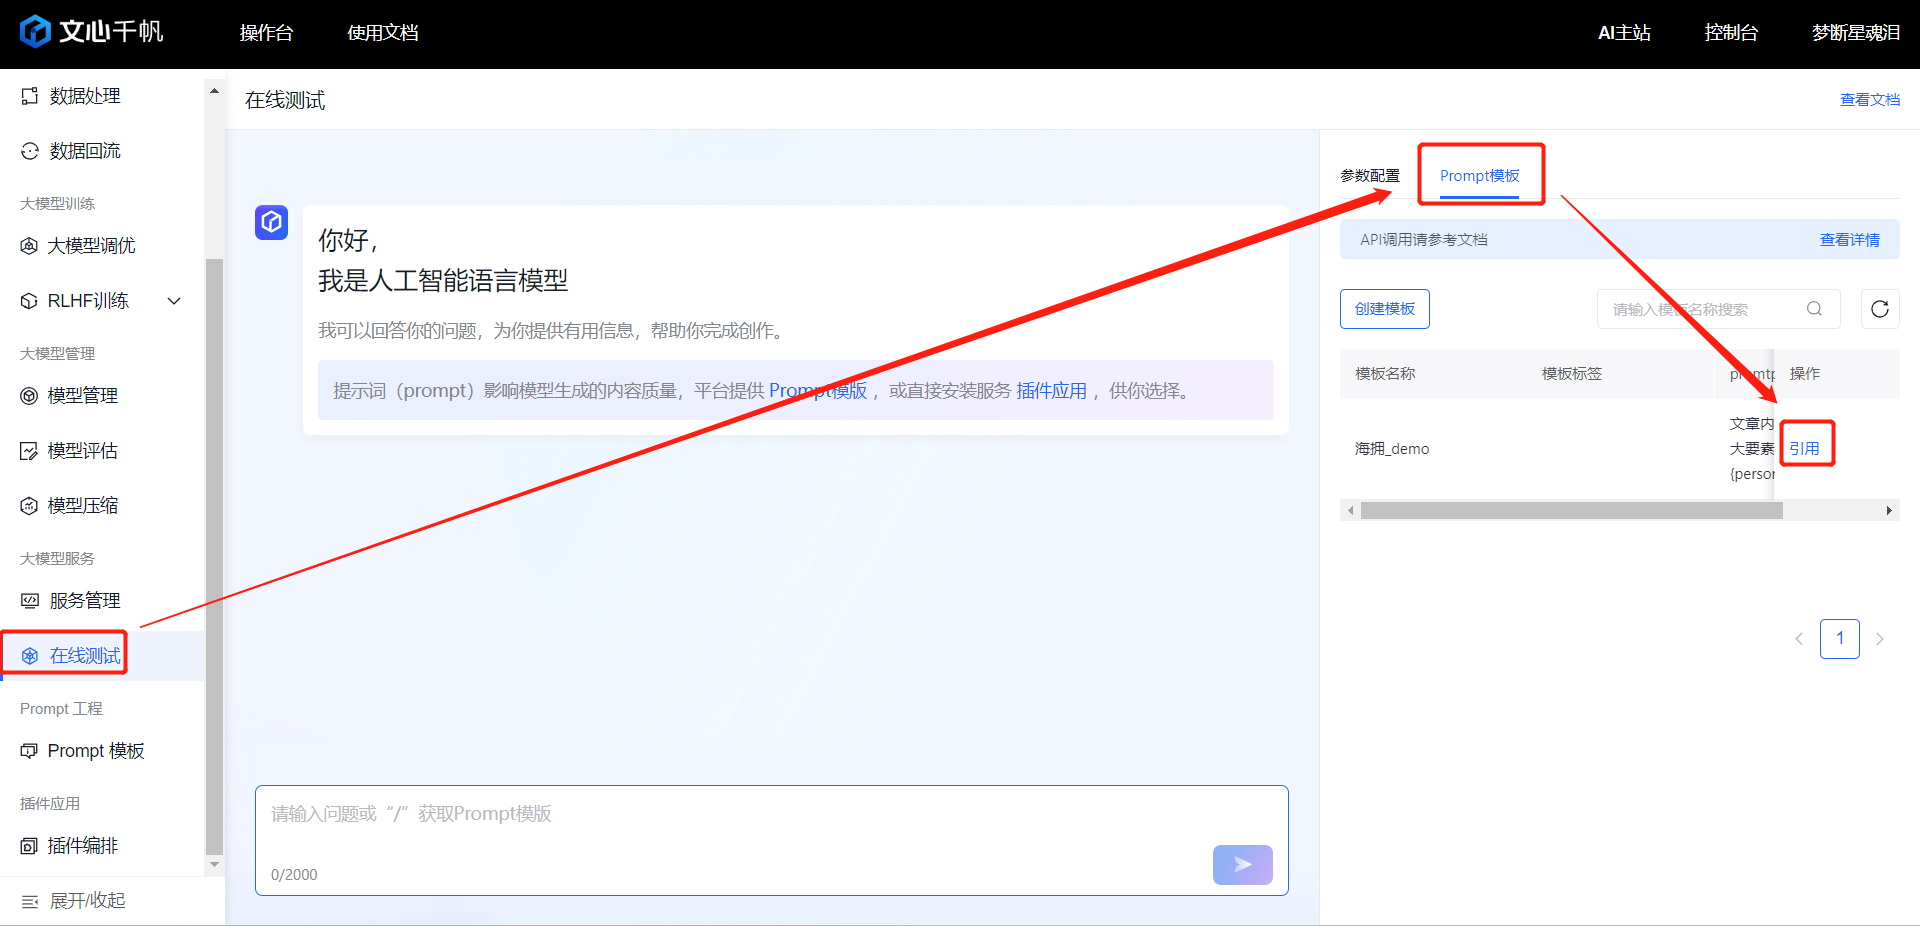Click the table scrollbar left arrow
The image size is (1920, 926).
tap(1351, 511)
